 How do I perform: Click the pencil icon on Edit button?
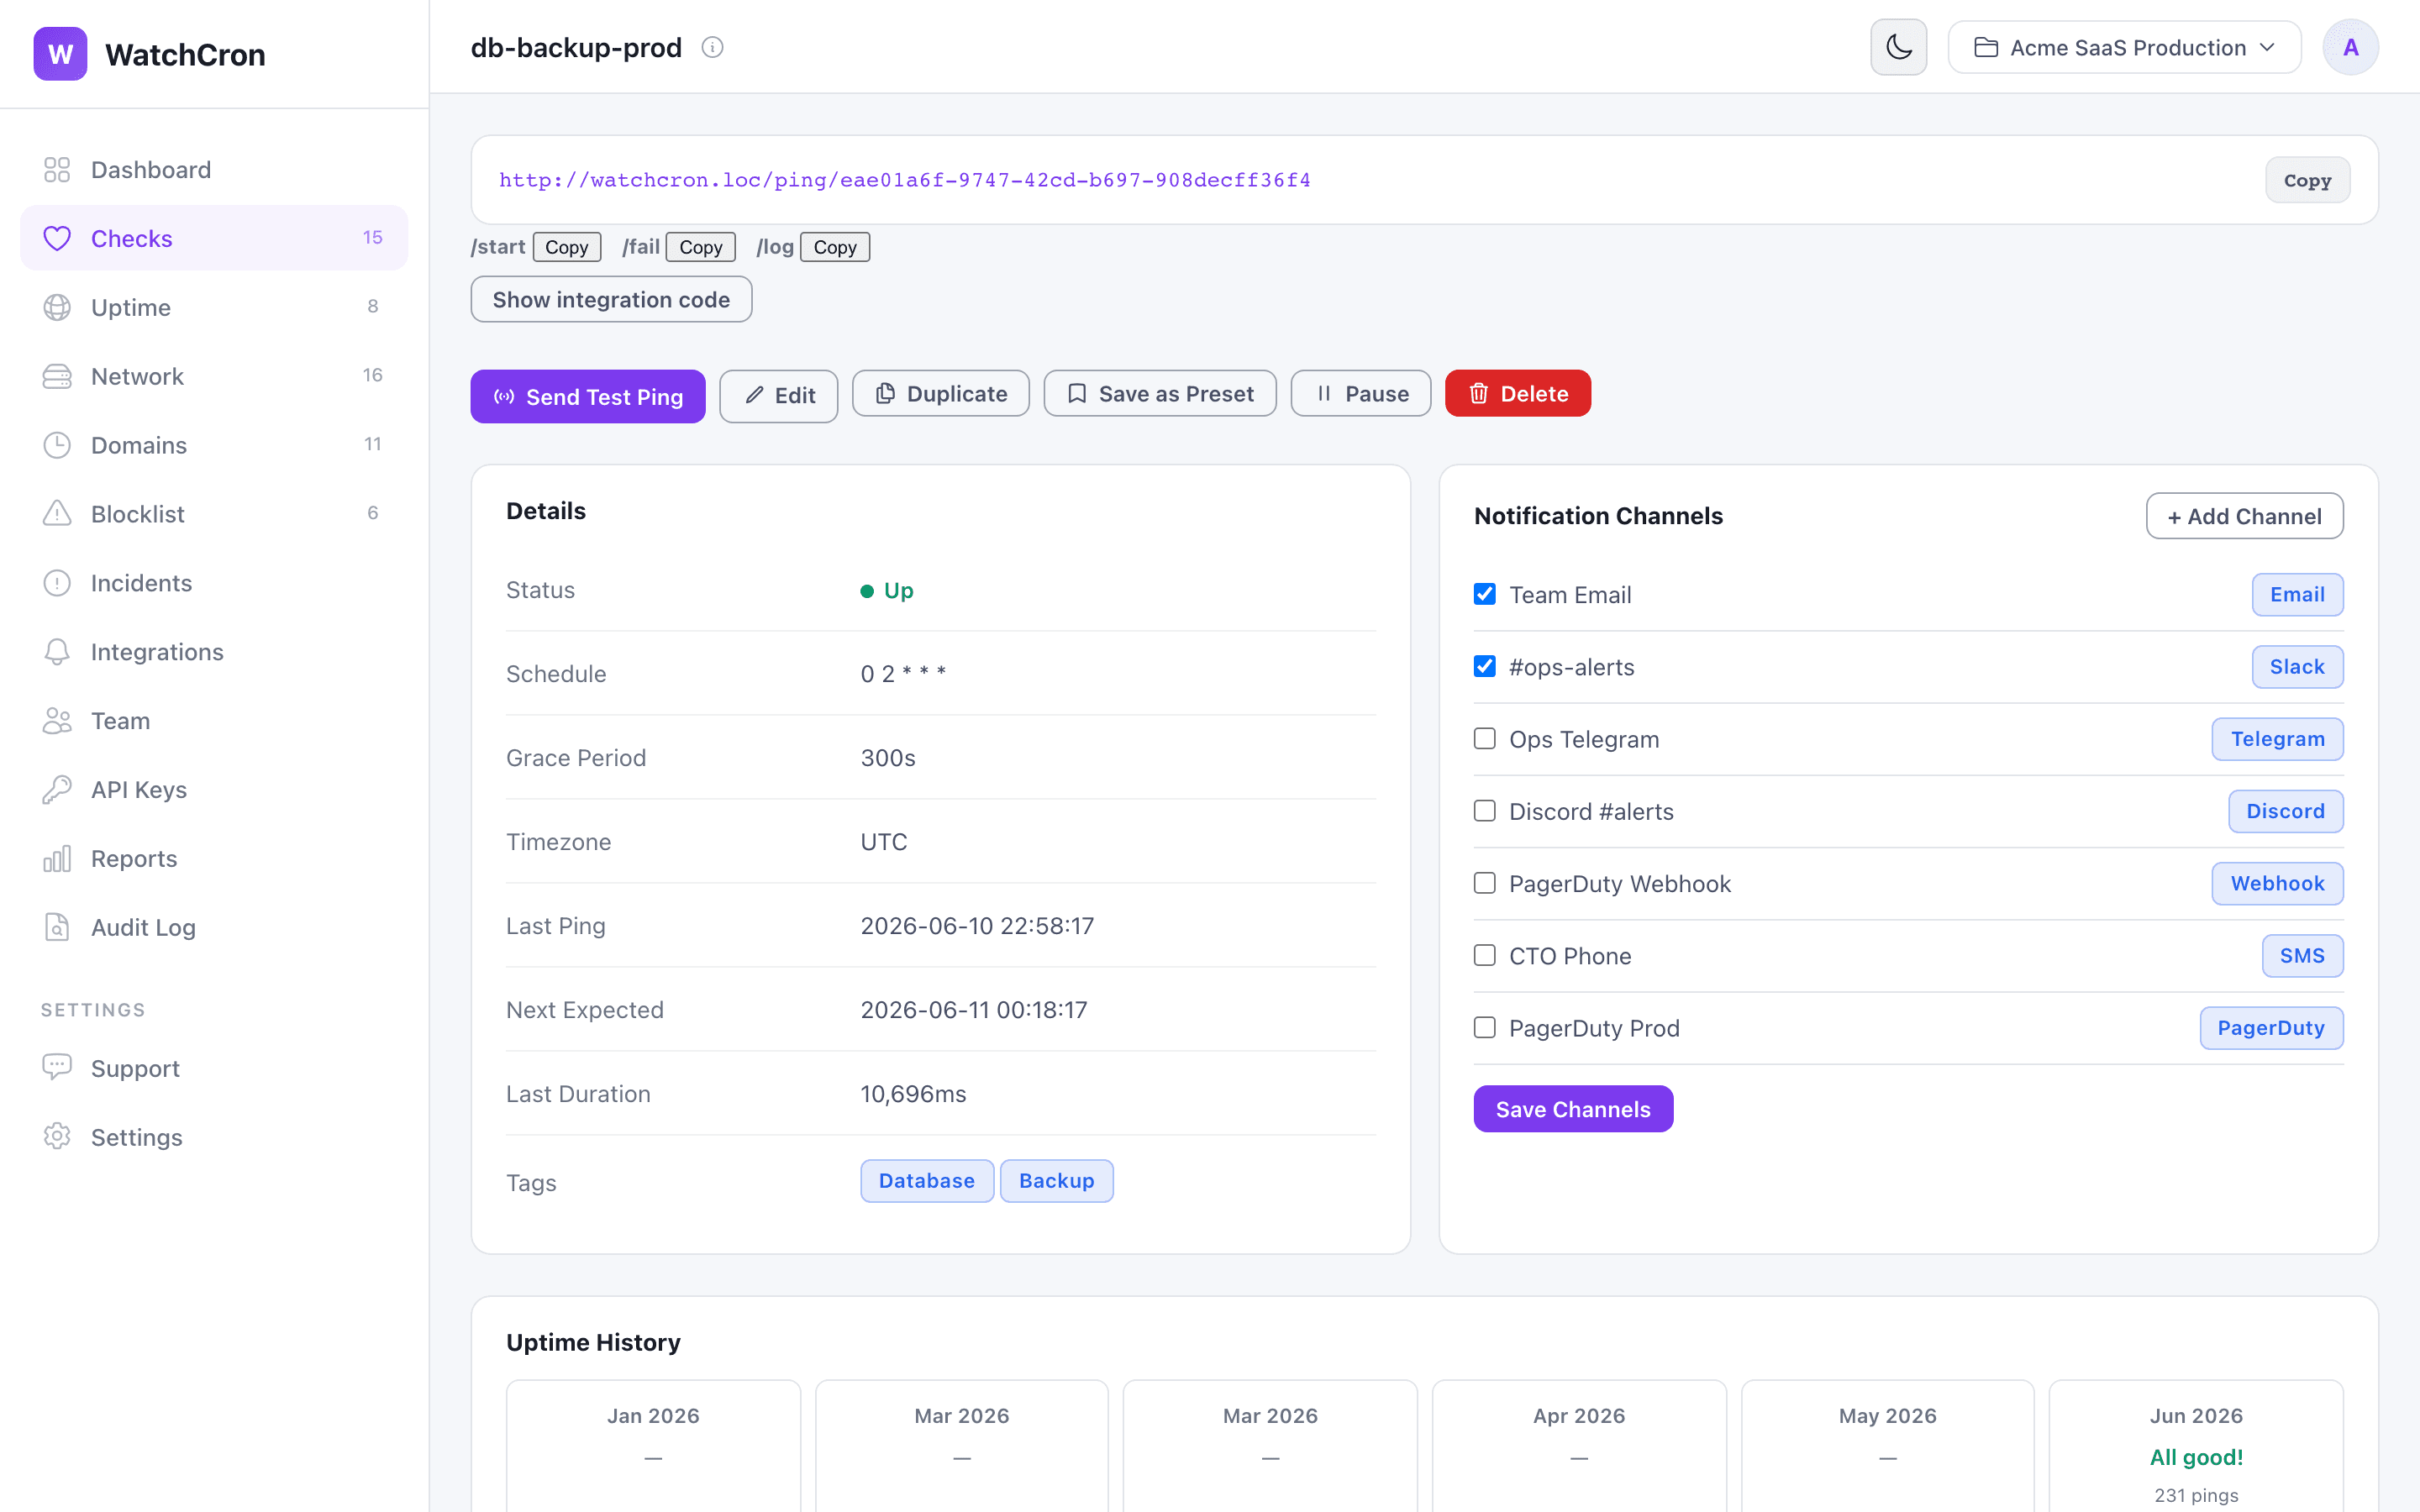coord(754,395)
